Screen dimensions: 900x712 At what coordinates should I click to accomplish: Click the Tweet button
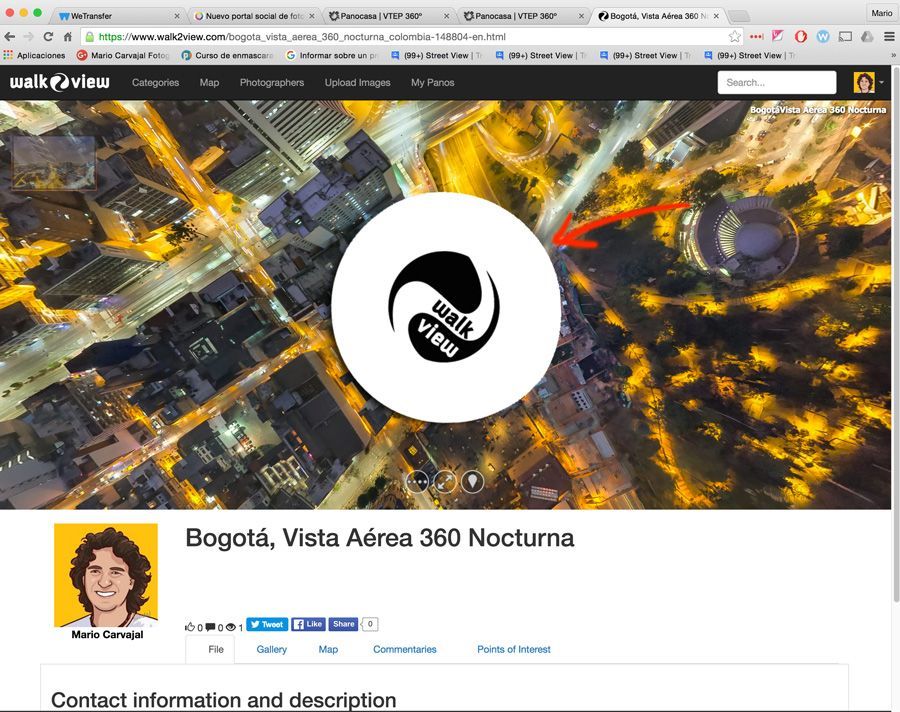(x=267, y=624)
